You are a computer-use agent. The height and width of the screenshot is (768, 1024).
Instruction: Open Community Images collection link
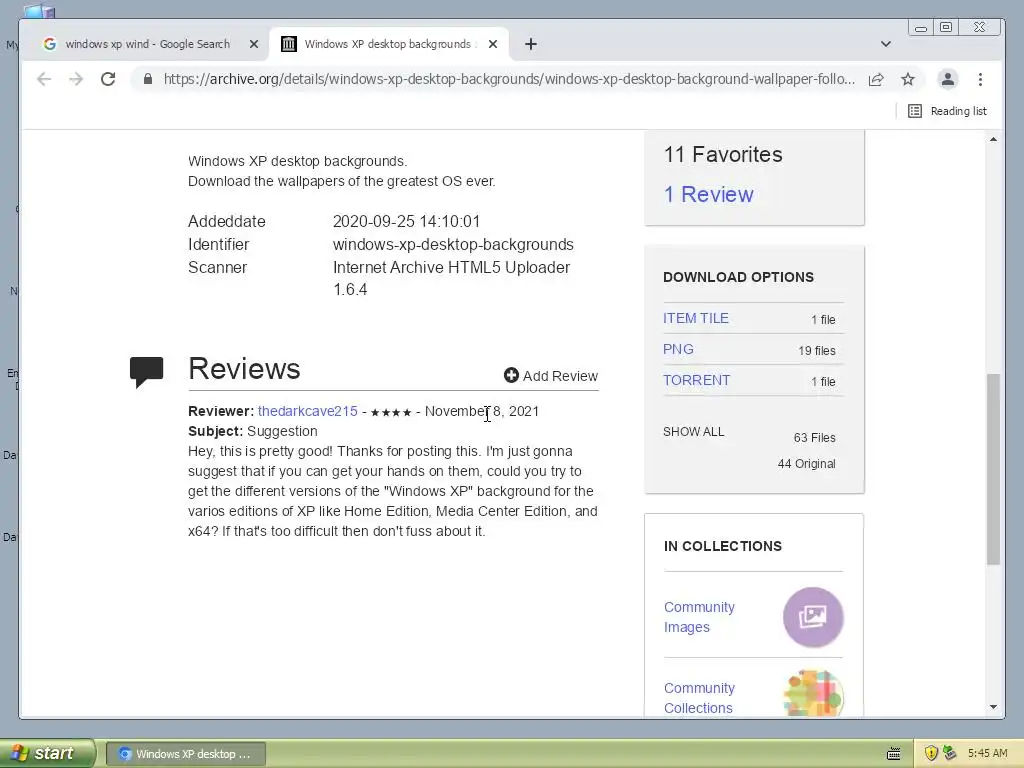click(699, 616)
